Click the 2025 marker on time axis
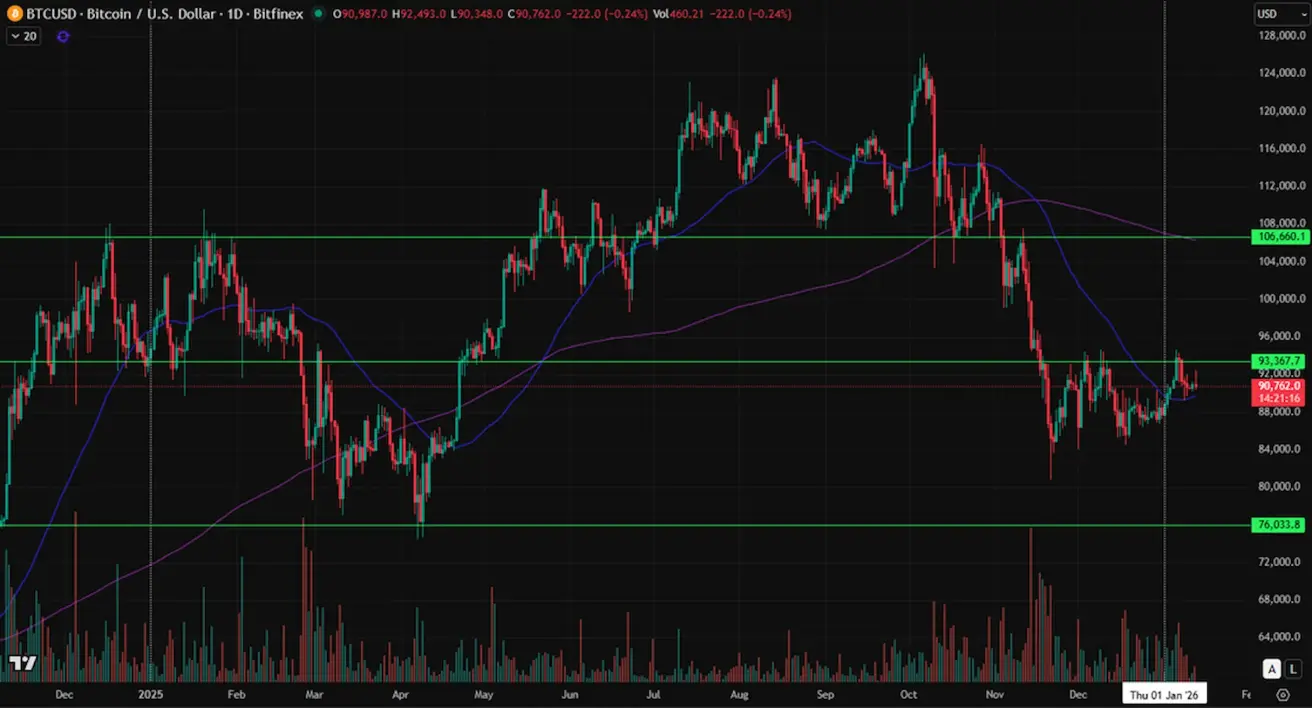1312x708 pixels. tap(150, 694)
